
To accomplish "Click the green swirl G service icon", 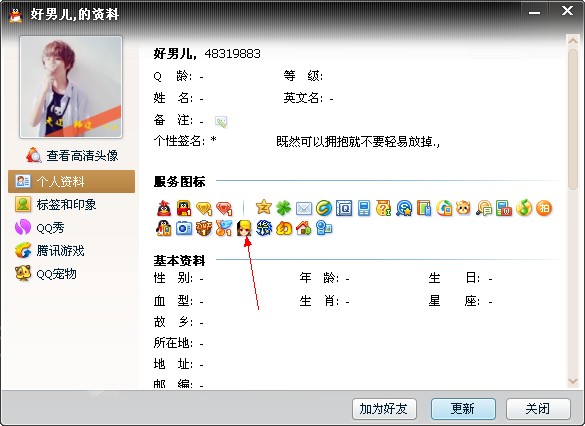I will tap(324, 208).
